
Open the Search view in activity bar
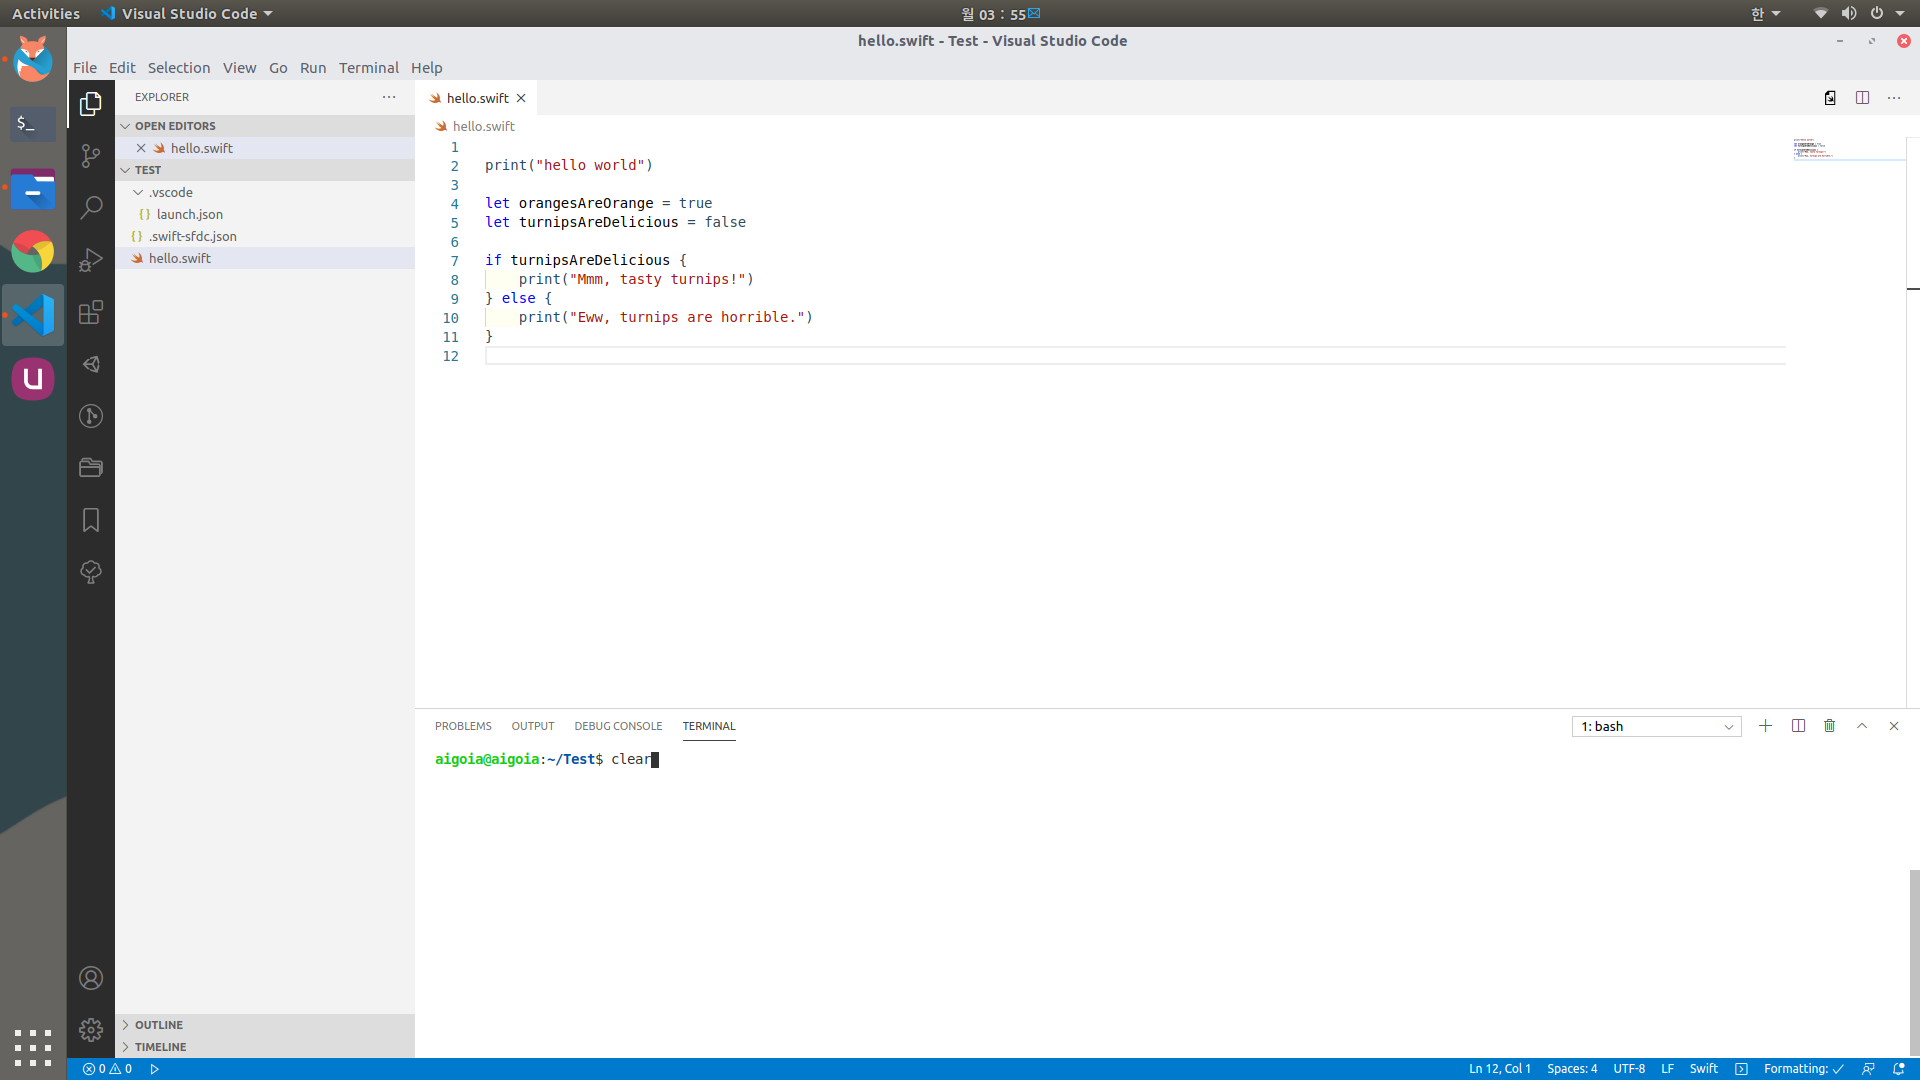click(91, 207)
